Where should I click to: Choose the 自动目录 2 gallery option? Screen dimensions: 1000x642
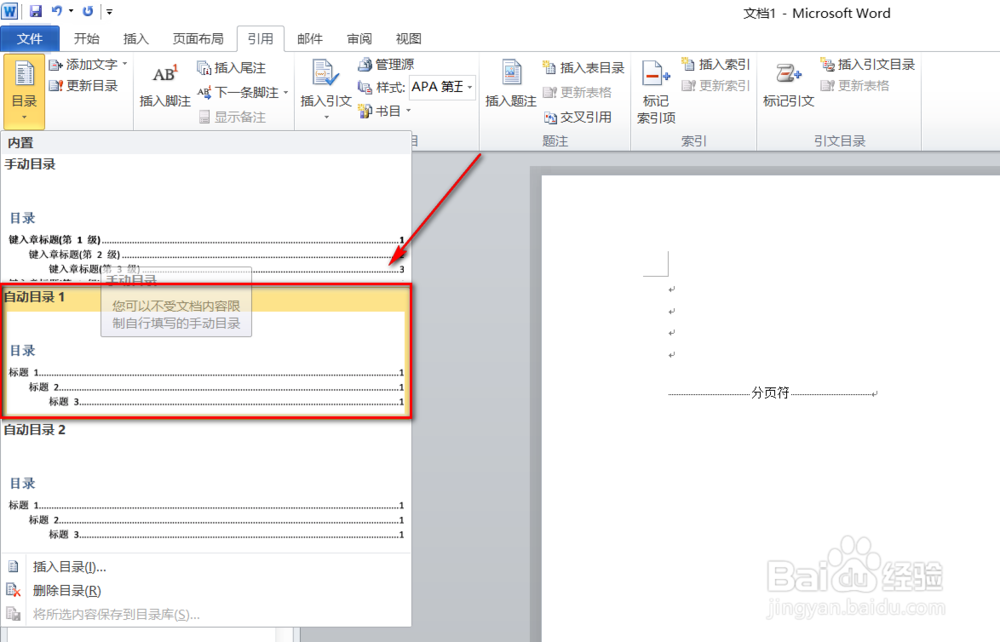205,483
